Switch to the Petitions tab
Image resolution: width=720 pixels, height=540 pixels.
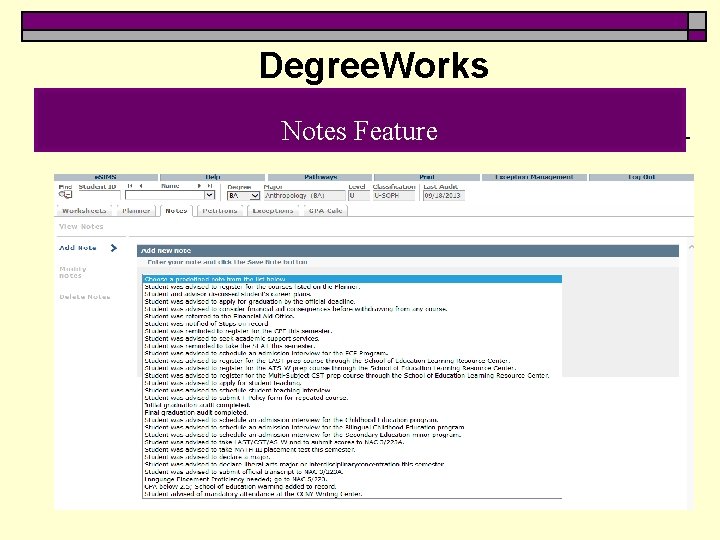[x=220, y=211]
